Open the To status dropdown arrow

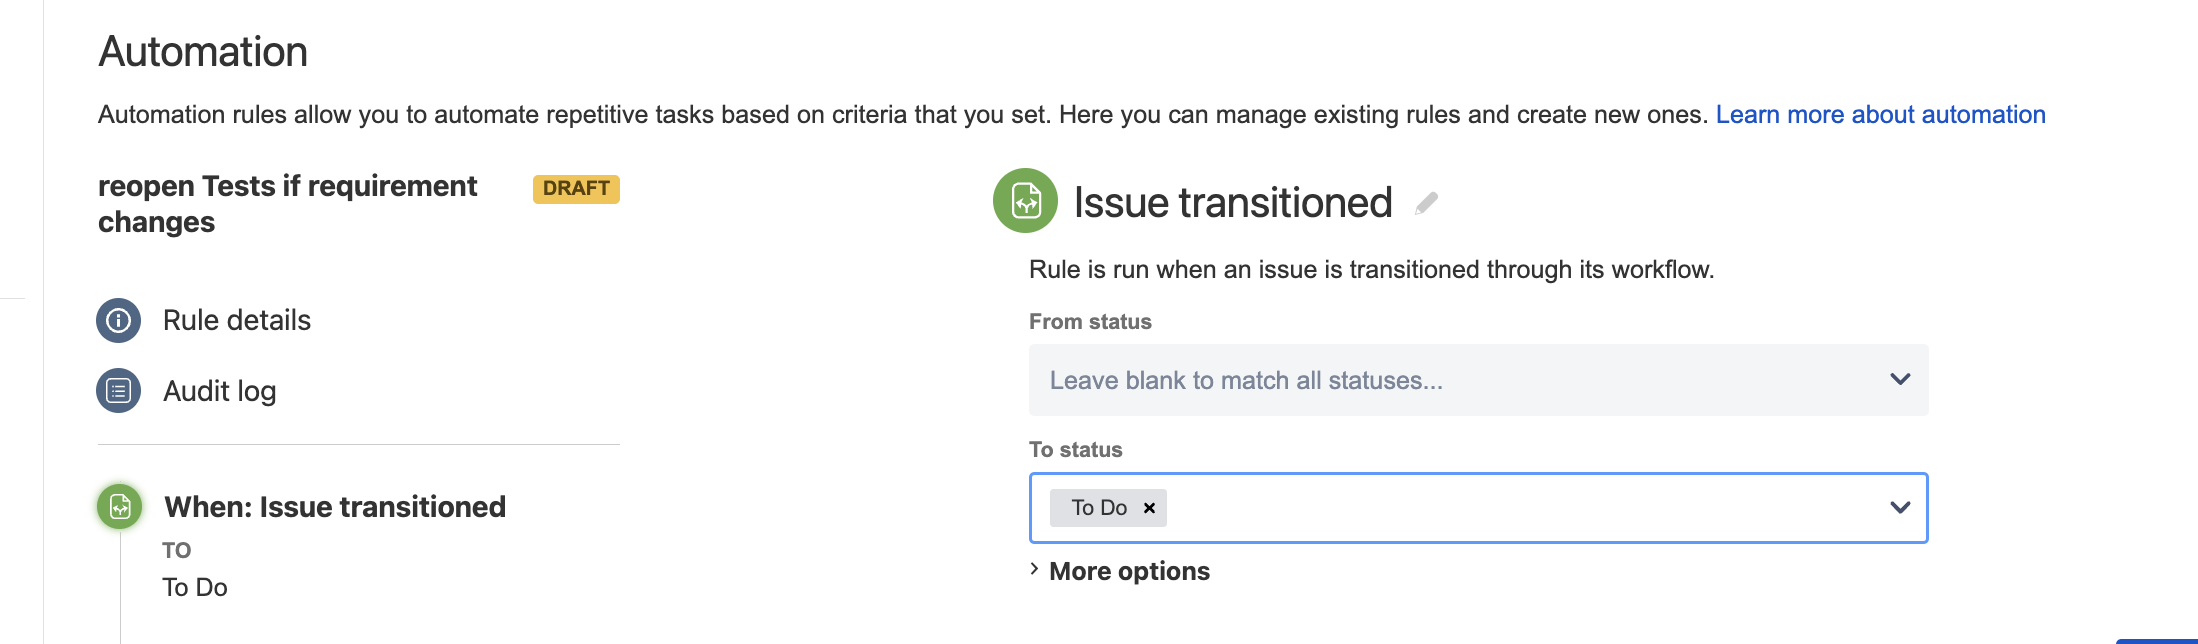coord(1900,508)
